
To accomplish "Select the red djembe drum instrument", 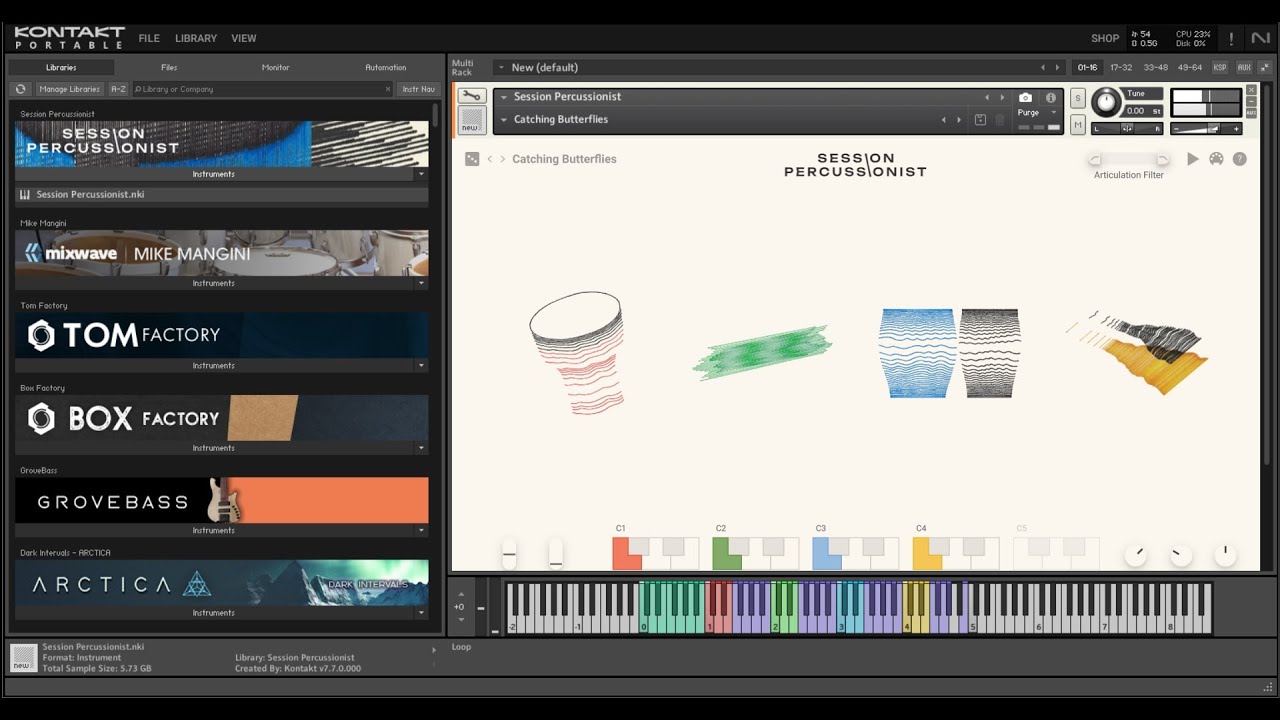I will pos(578,352).
